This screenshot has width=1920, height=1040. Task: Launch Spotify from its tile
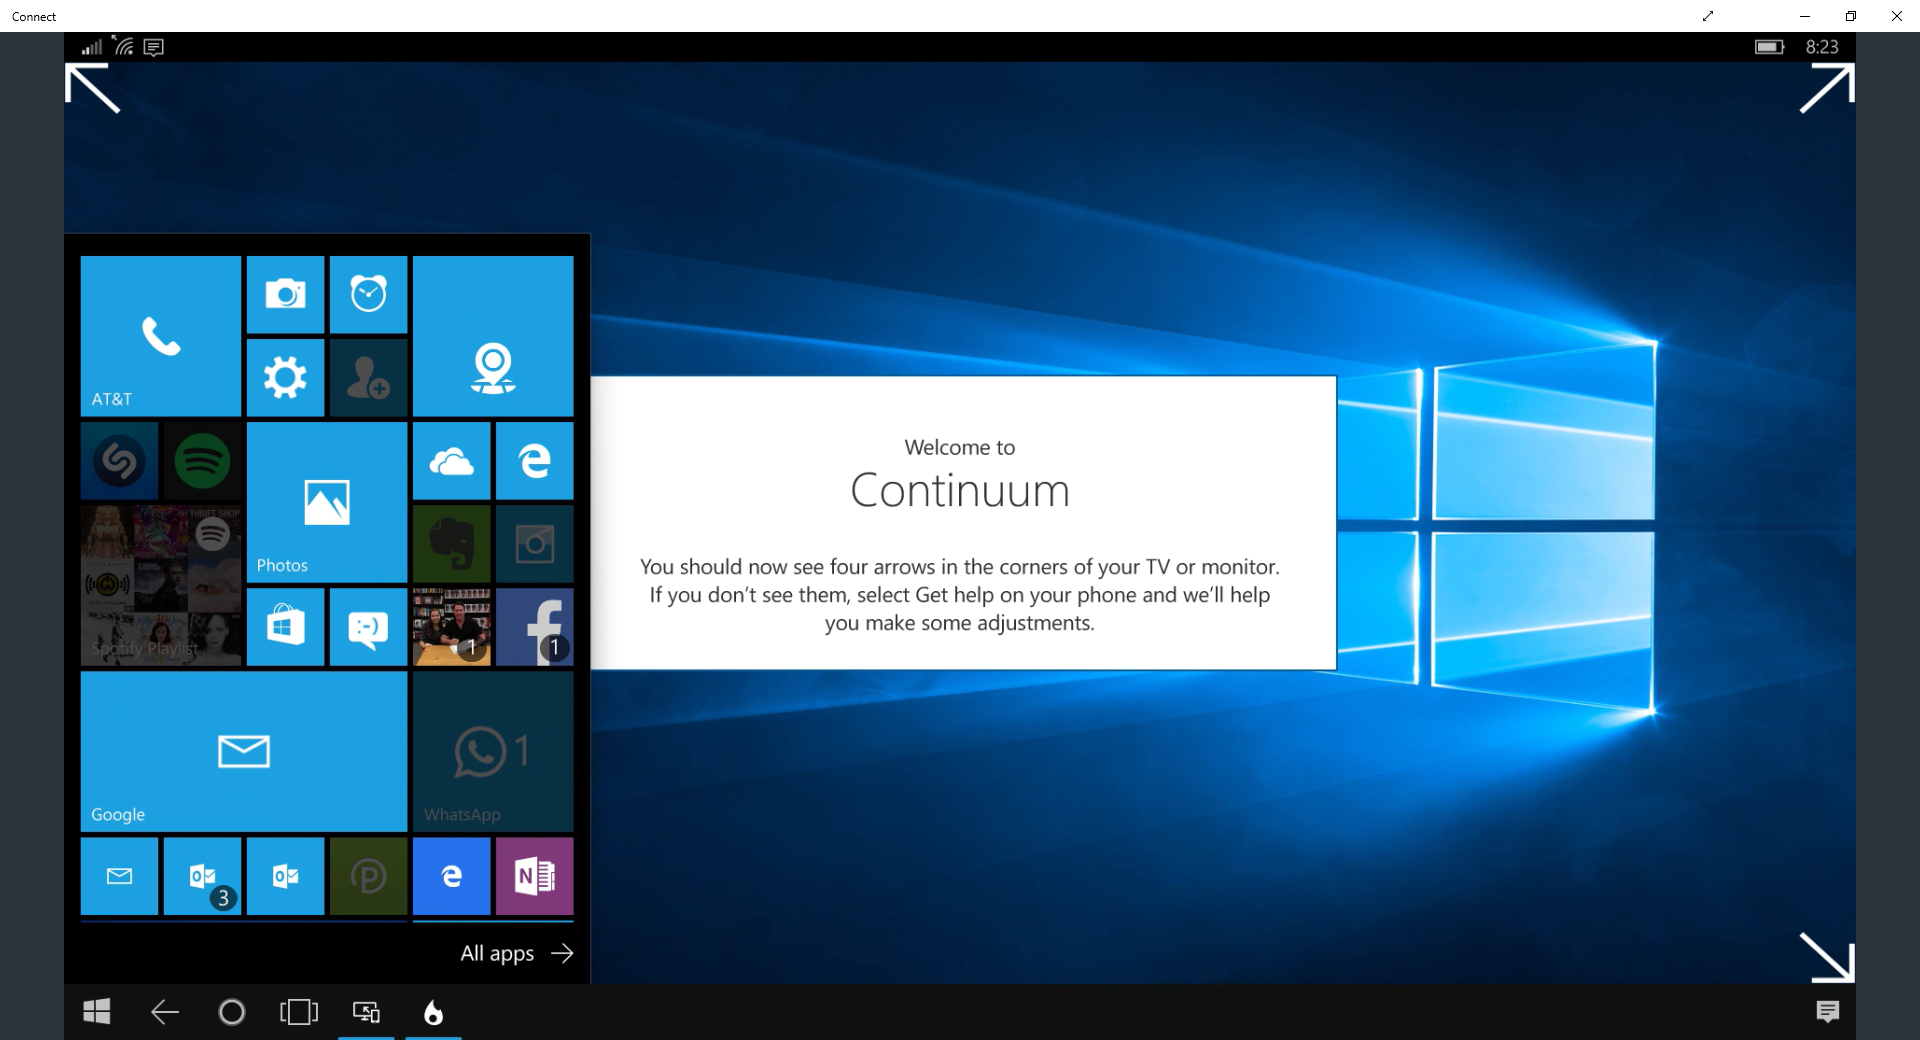click(202, 461)
